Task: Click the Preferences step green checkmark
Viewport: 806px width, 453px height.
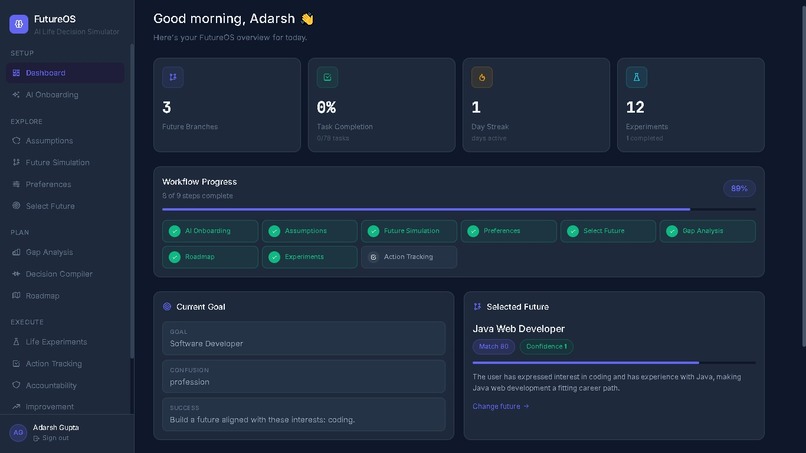Action: point(473,231)
